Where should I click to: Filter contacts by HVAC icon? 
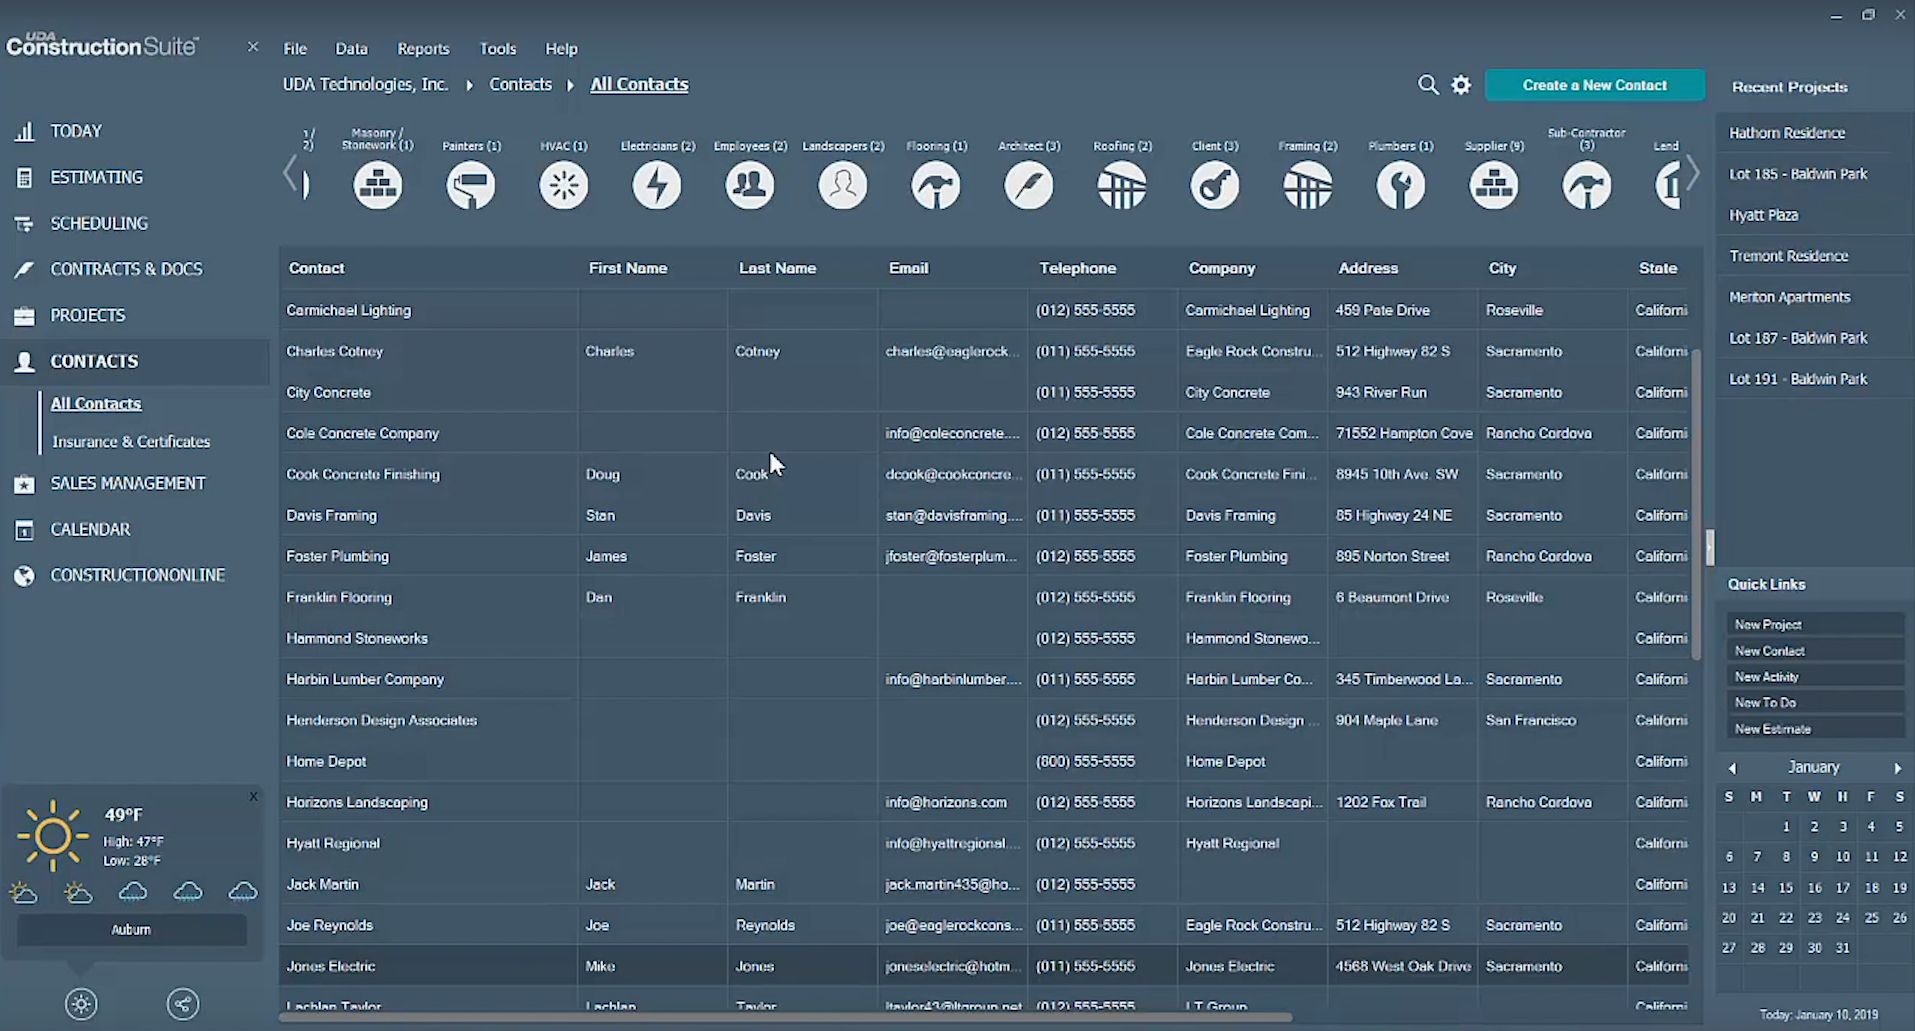(x=564, y=185)
